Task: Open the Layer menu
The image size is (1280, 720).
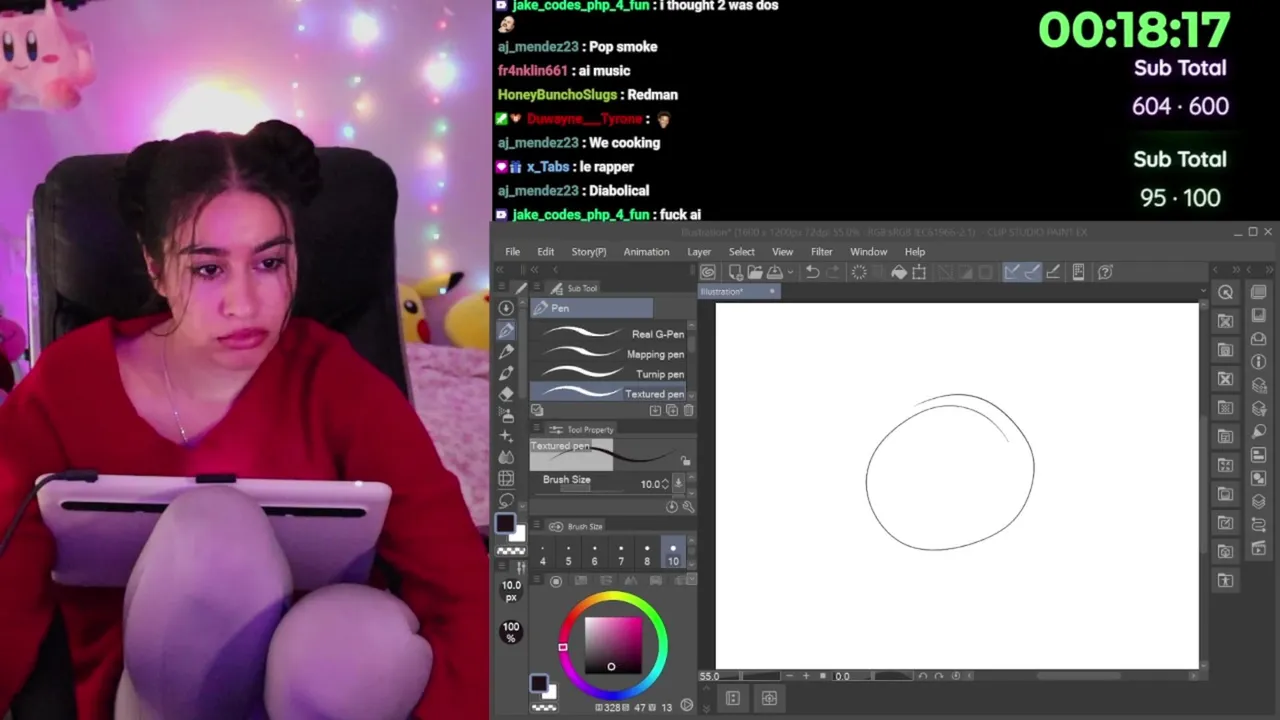Action: coord(699,252)
